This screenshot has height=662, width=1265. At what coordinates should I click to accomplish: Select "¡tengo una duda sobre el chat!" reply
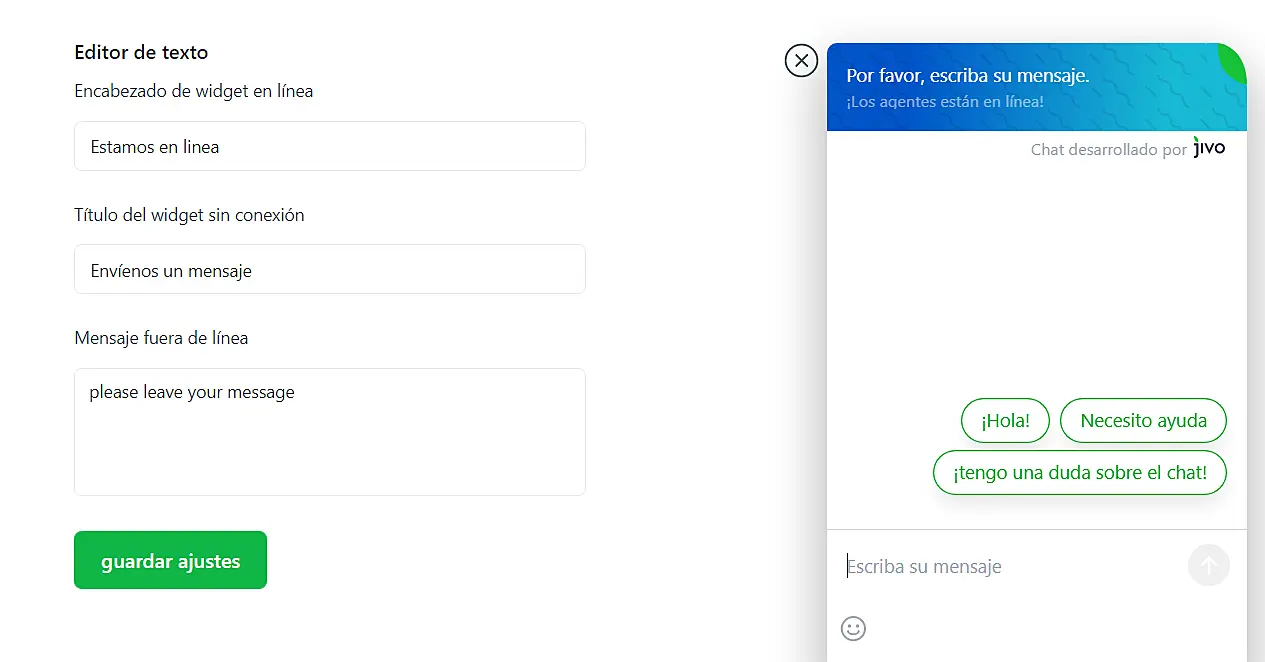click(x=1079, y=473)
